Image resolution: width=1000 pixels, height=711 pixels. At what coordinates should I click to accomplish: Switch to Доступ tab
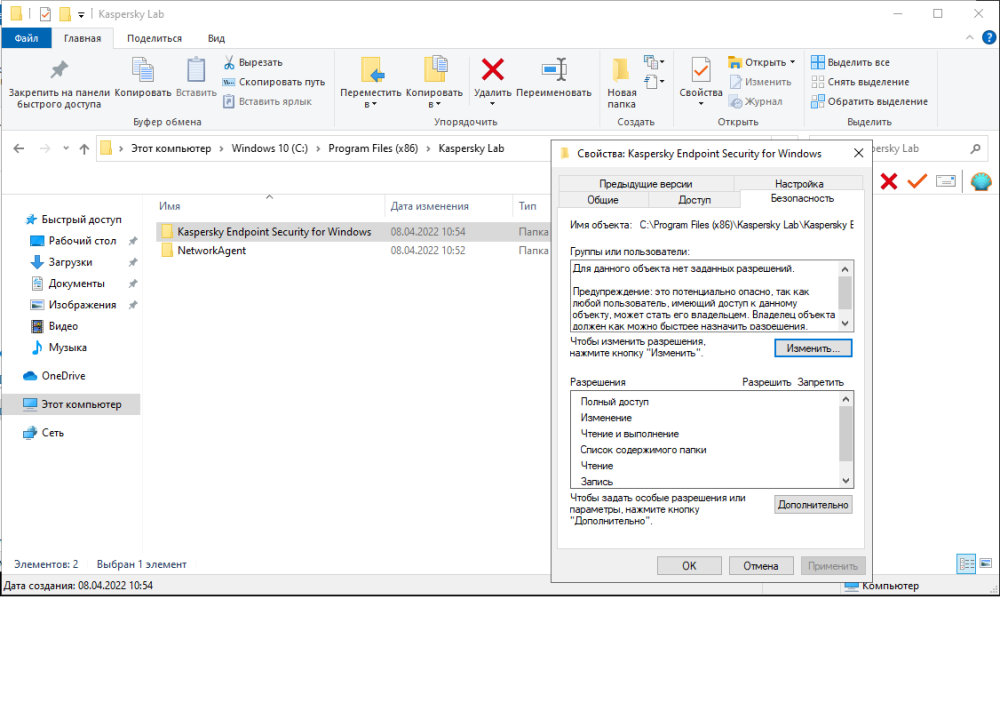click(694, 200)
